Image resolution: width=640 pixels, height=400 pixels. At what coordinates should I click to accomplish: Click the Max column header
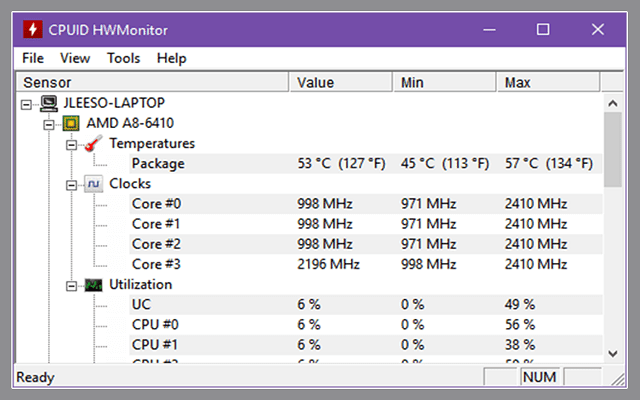[x=548, y=82]
